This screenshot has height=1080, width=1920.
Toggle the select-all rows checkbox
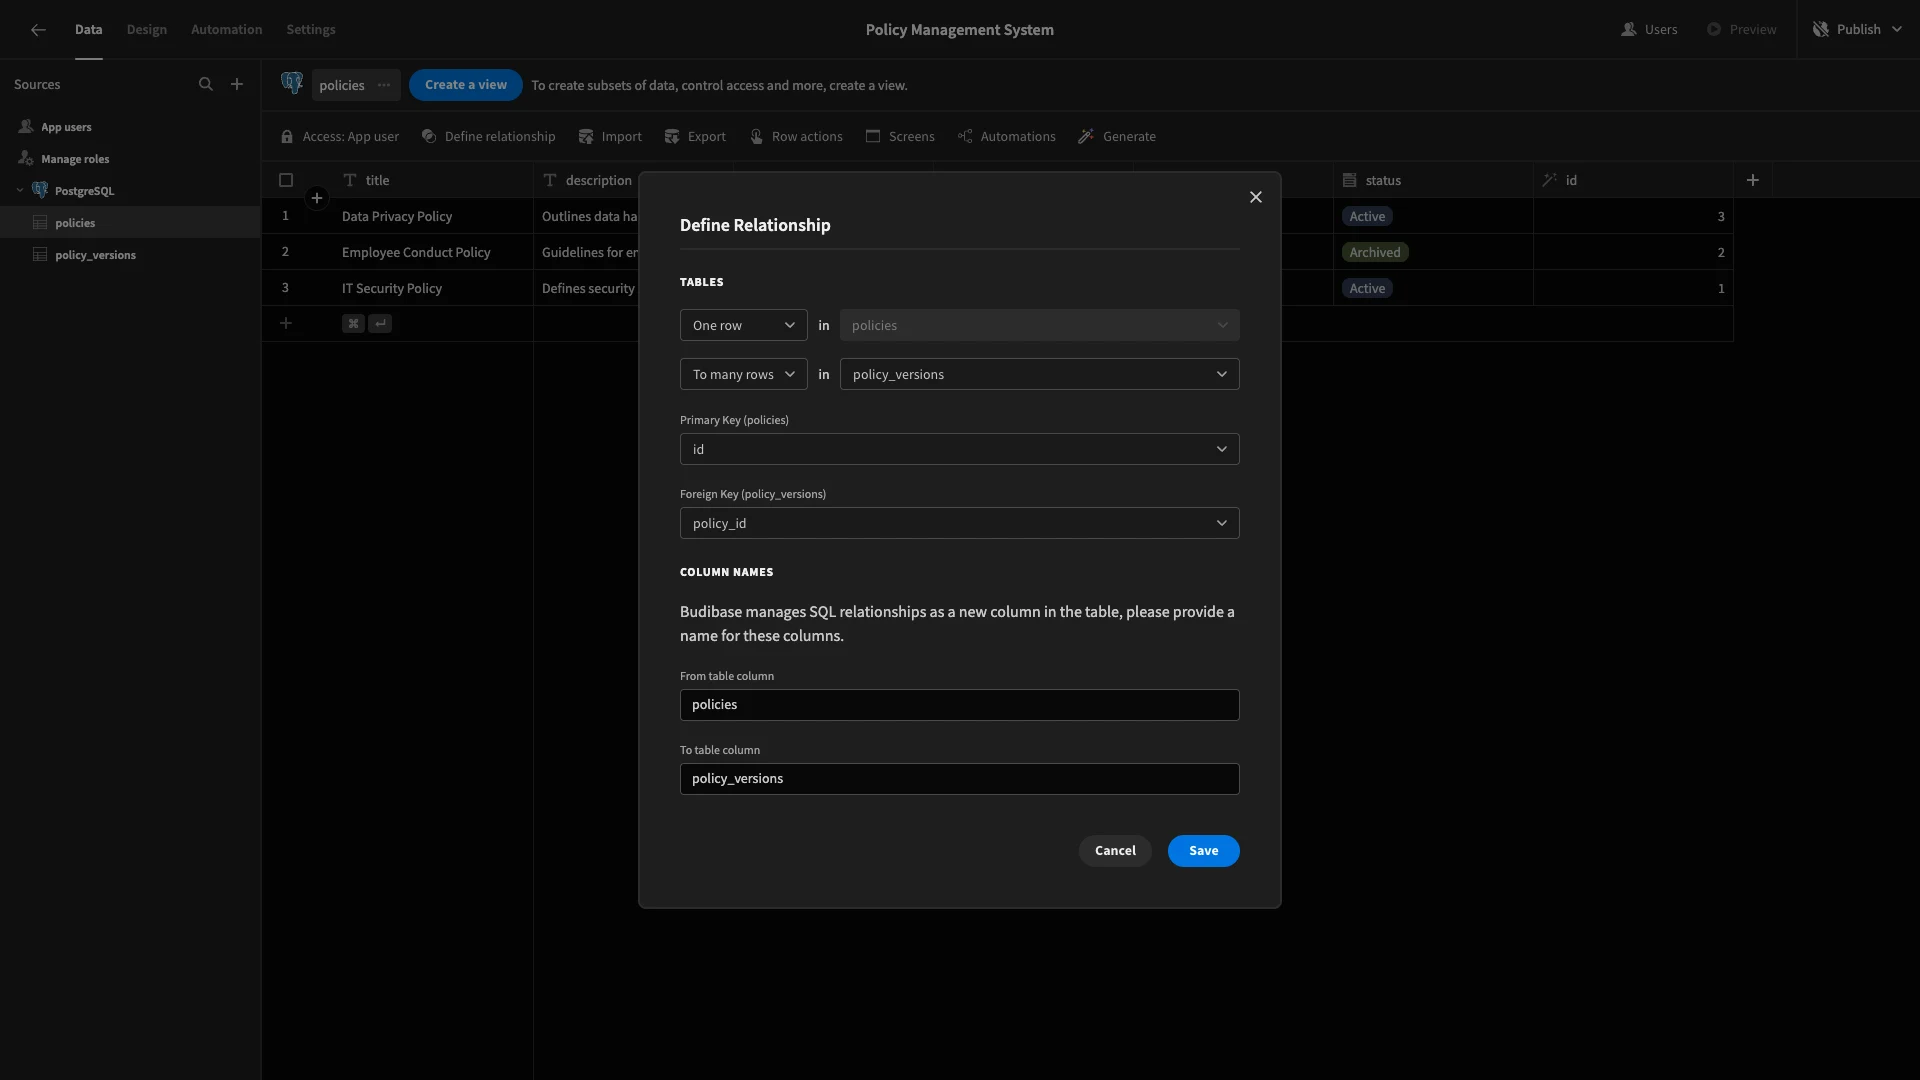[286, 180]
